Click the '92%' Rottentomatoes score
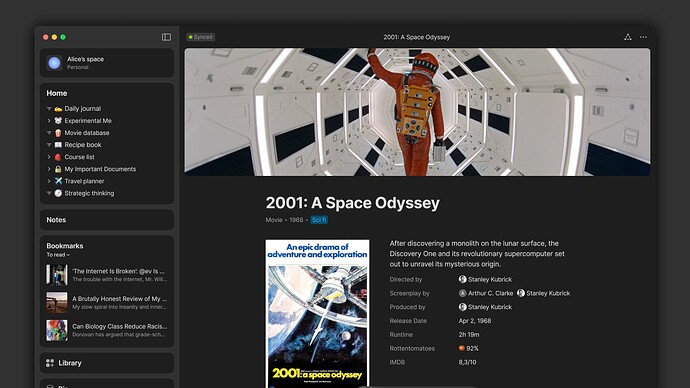The width and height of the screenshot is (690, 388). pos(472,348)
